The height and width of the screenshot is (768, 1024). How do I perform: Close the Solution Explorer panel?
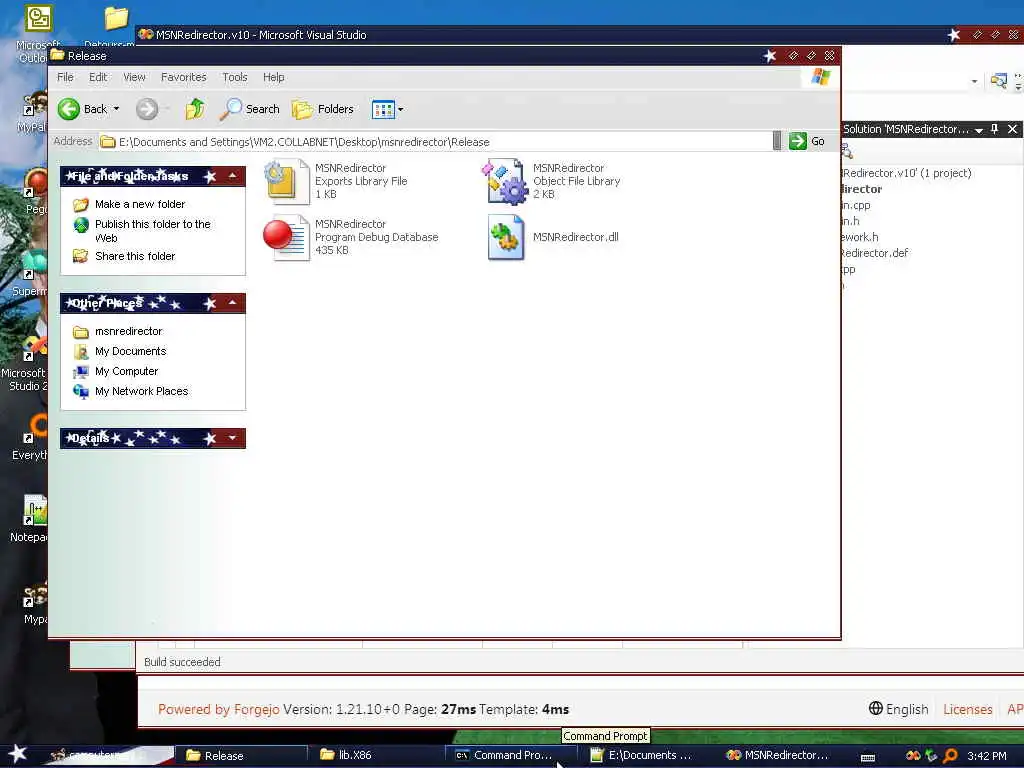(x=1012, y=129)
